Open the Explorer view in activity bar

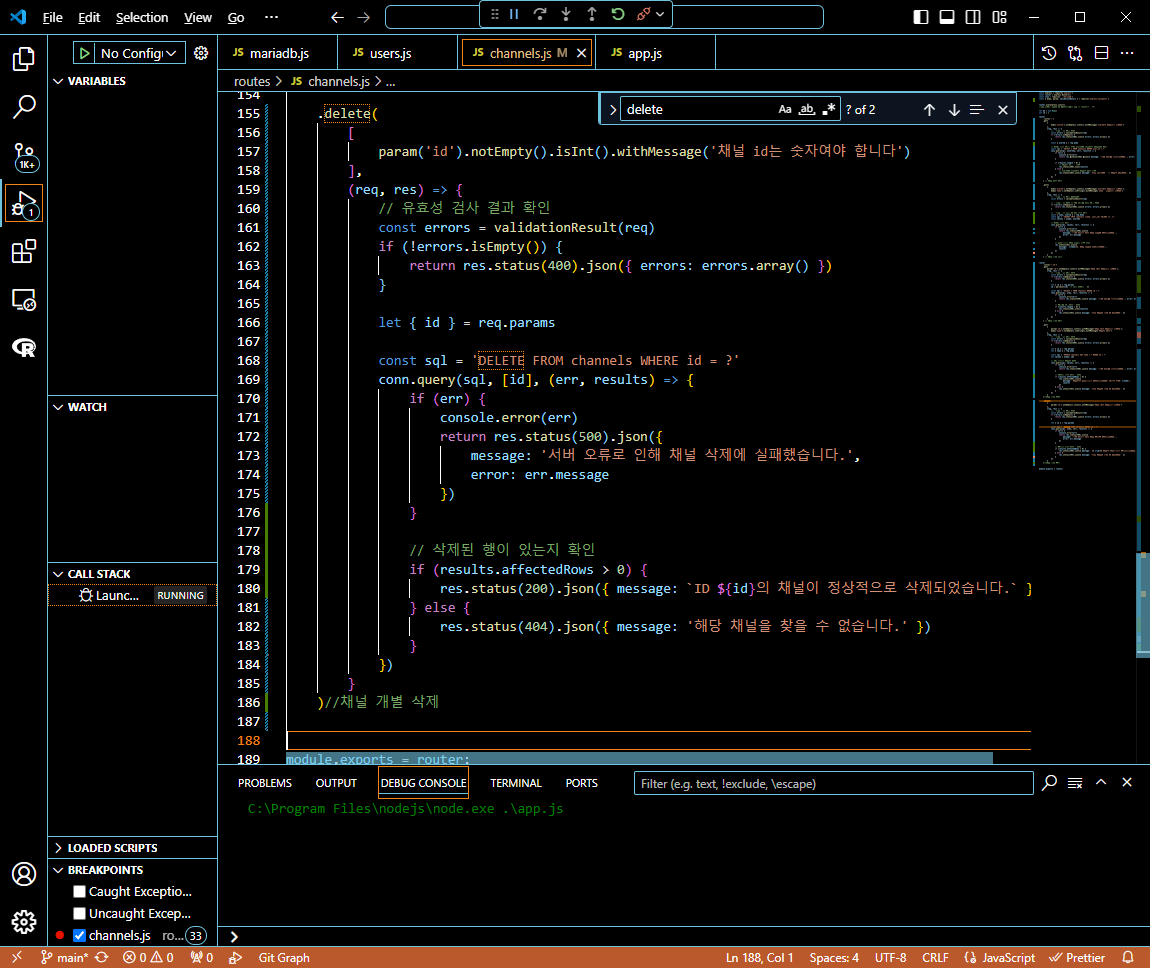click(x=23, y=59)
